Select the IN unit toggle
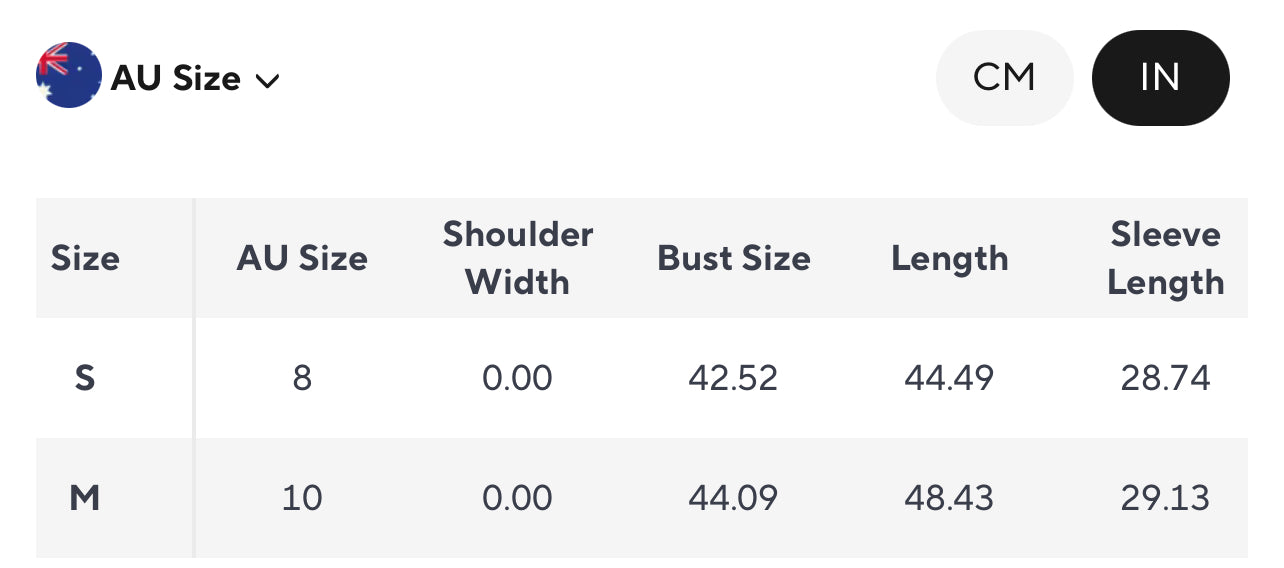The width and height of the screenshot is (1284, 568). pos(1160,78)
